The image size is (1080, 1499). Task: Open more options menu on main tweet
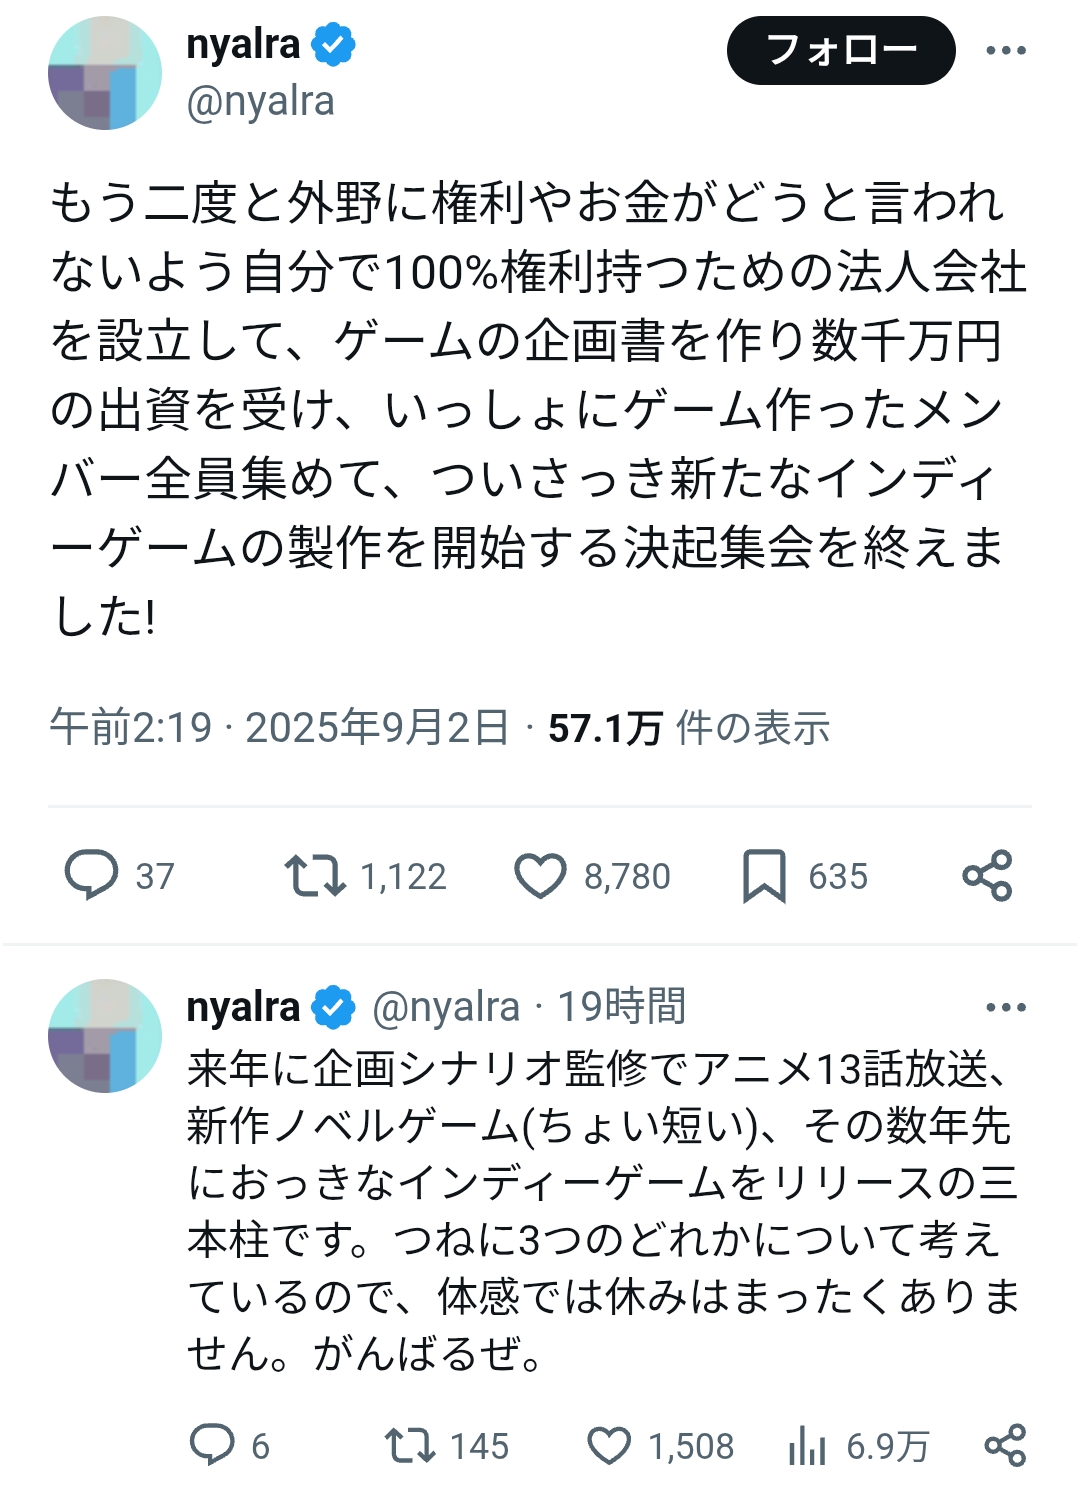[x=1005, y=50]
